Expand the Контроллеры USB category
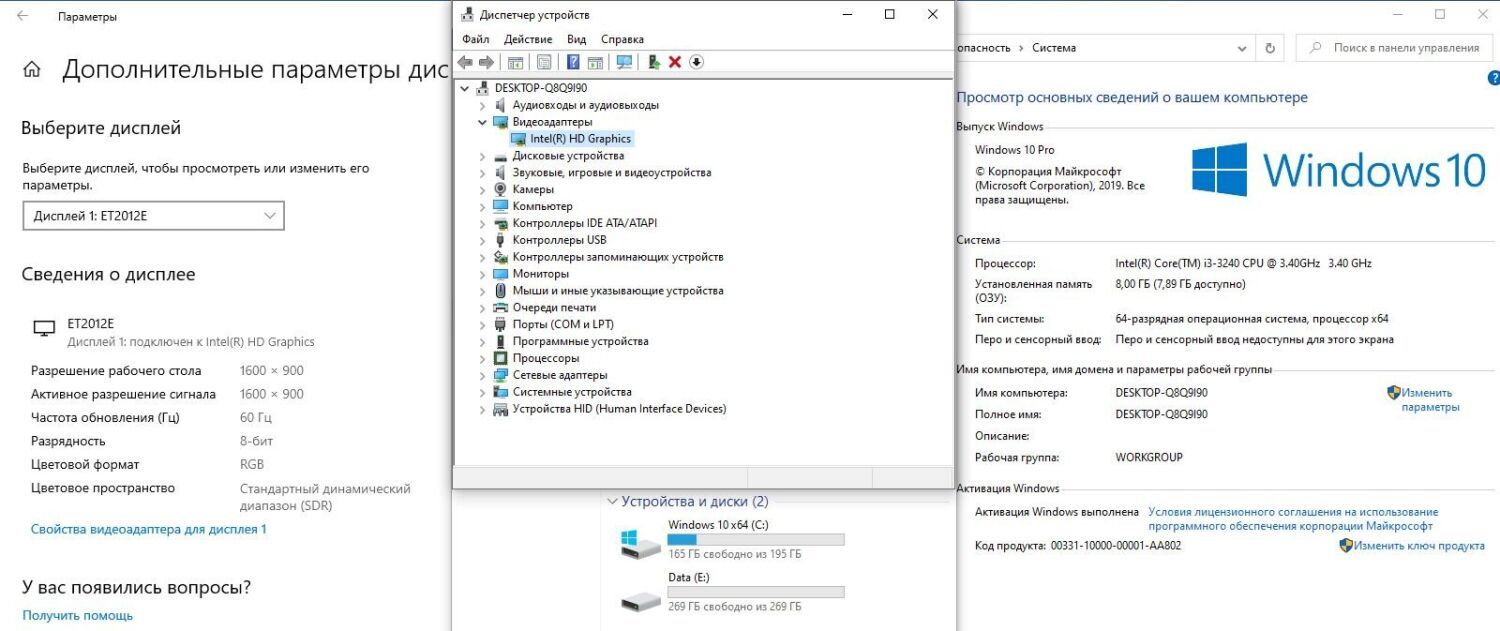This screenshot has height=631, width=1500. 483,240
